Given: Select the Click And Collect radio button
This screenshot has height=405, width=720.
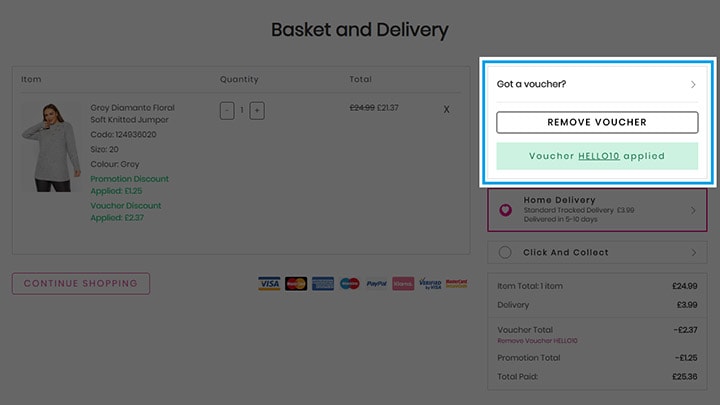Looking at the screenshot, I should [x=505, y=252].
